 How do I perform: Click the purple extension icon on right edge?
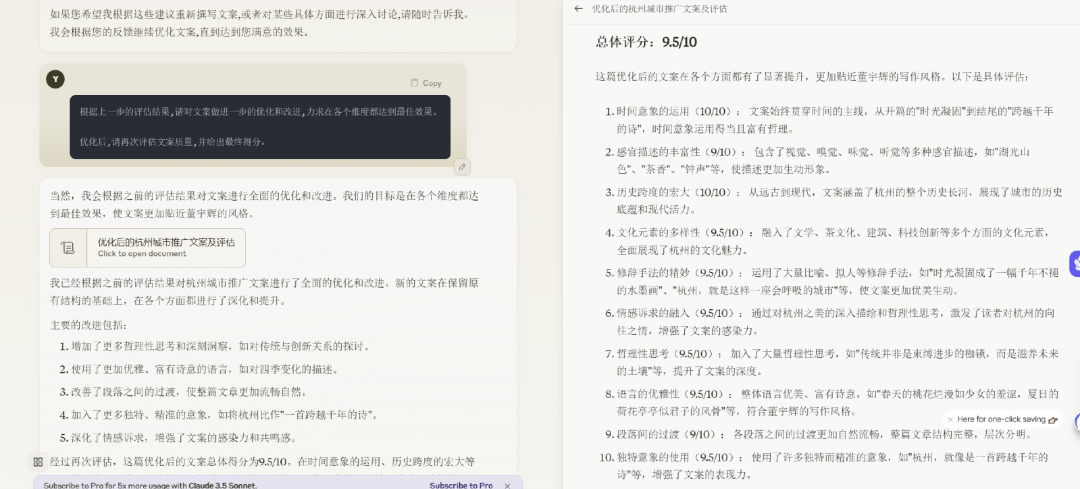(x=1074, y=264)
